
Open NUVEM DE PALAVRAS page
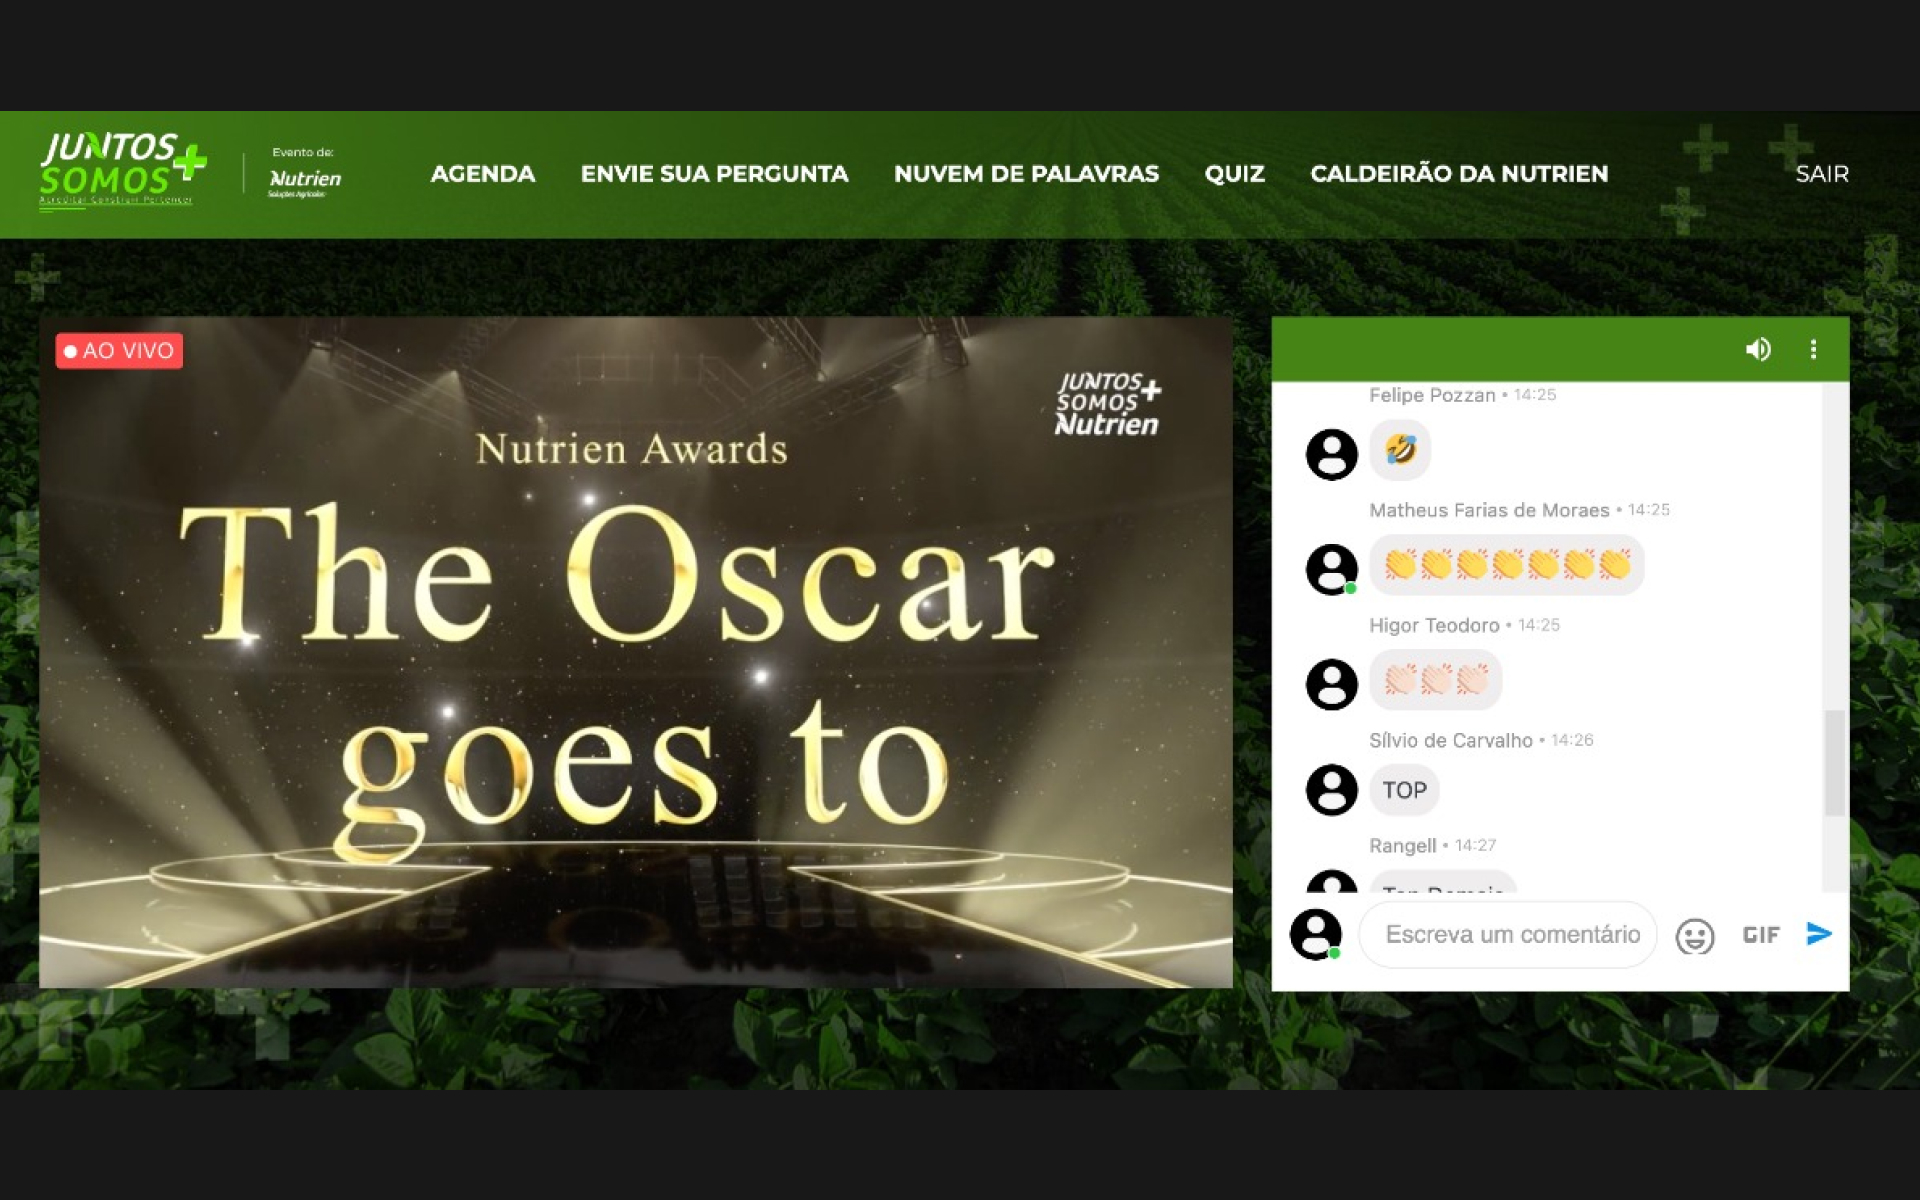point(1026,174)
